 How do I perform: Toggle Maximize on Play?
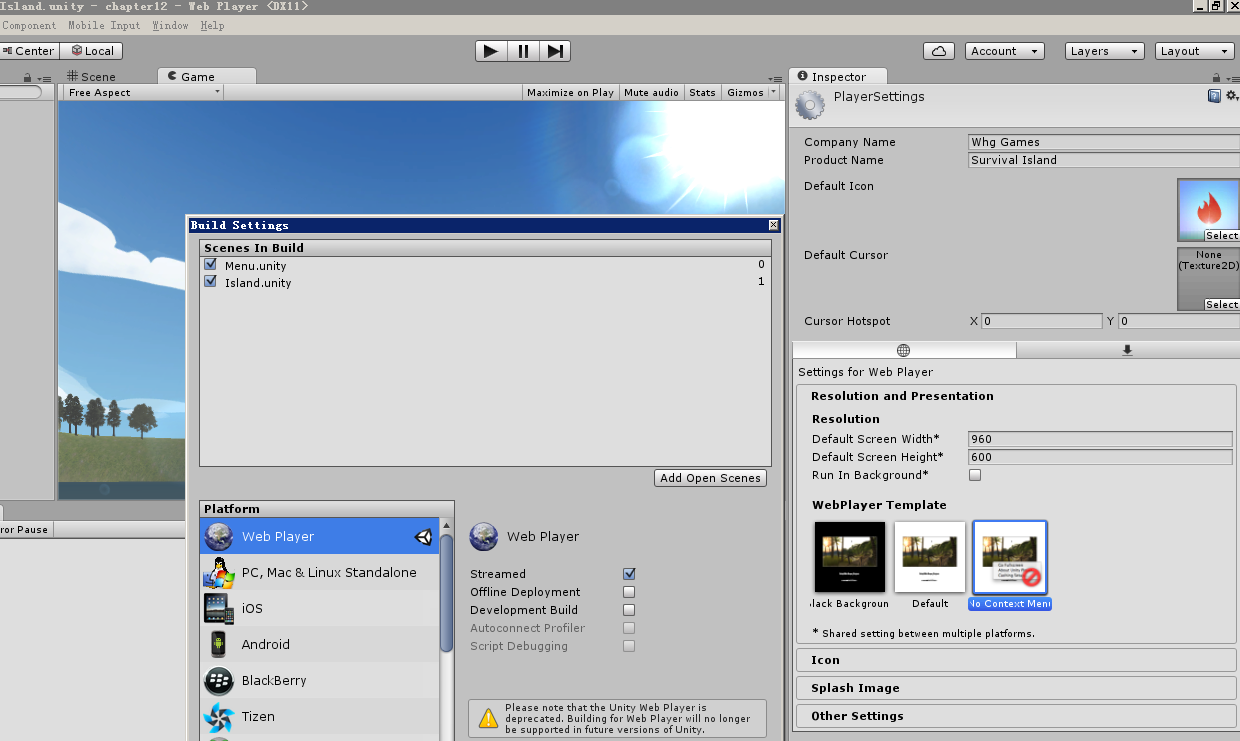[570, 92]
